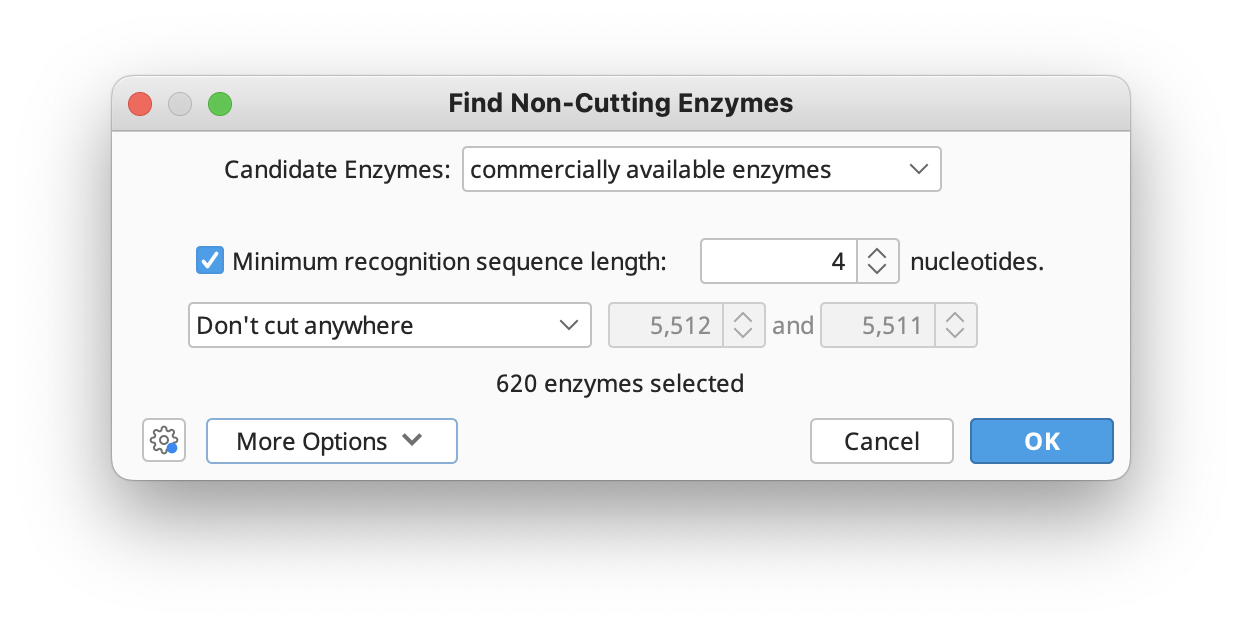The height and width of the screenshot is (628, 1242).
Task: Close the Find Non-Cutting Enzymes dialog
Action: click(x=140, y=103)
